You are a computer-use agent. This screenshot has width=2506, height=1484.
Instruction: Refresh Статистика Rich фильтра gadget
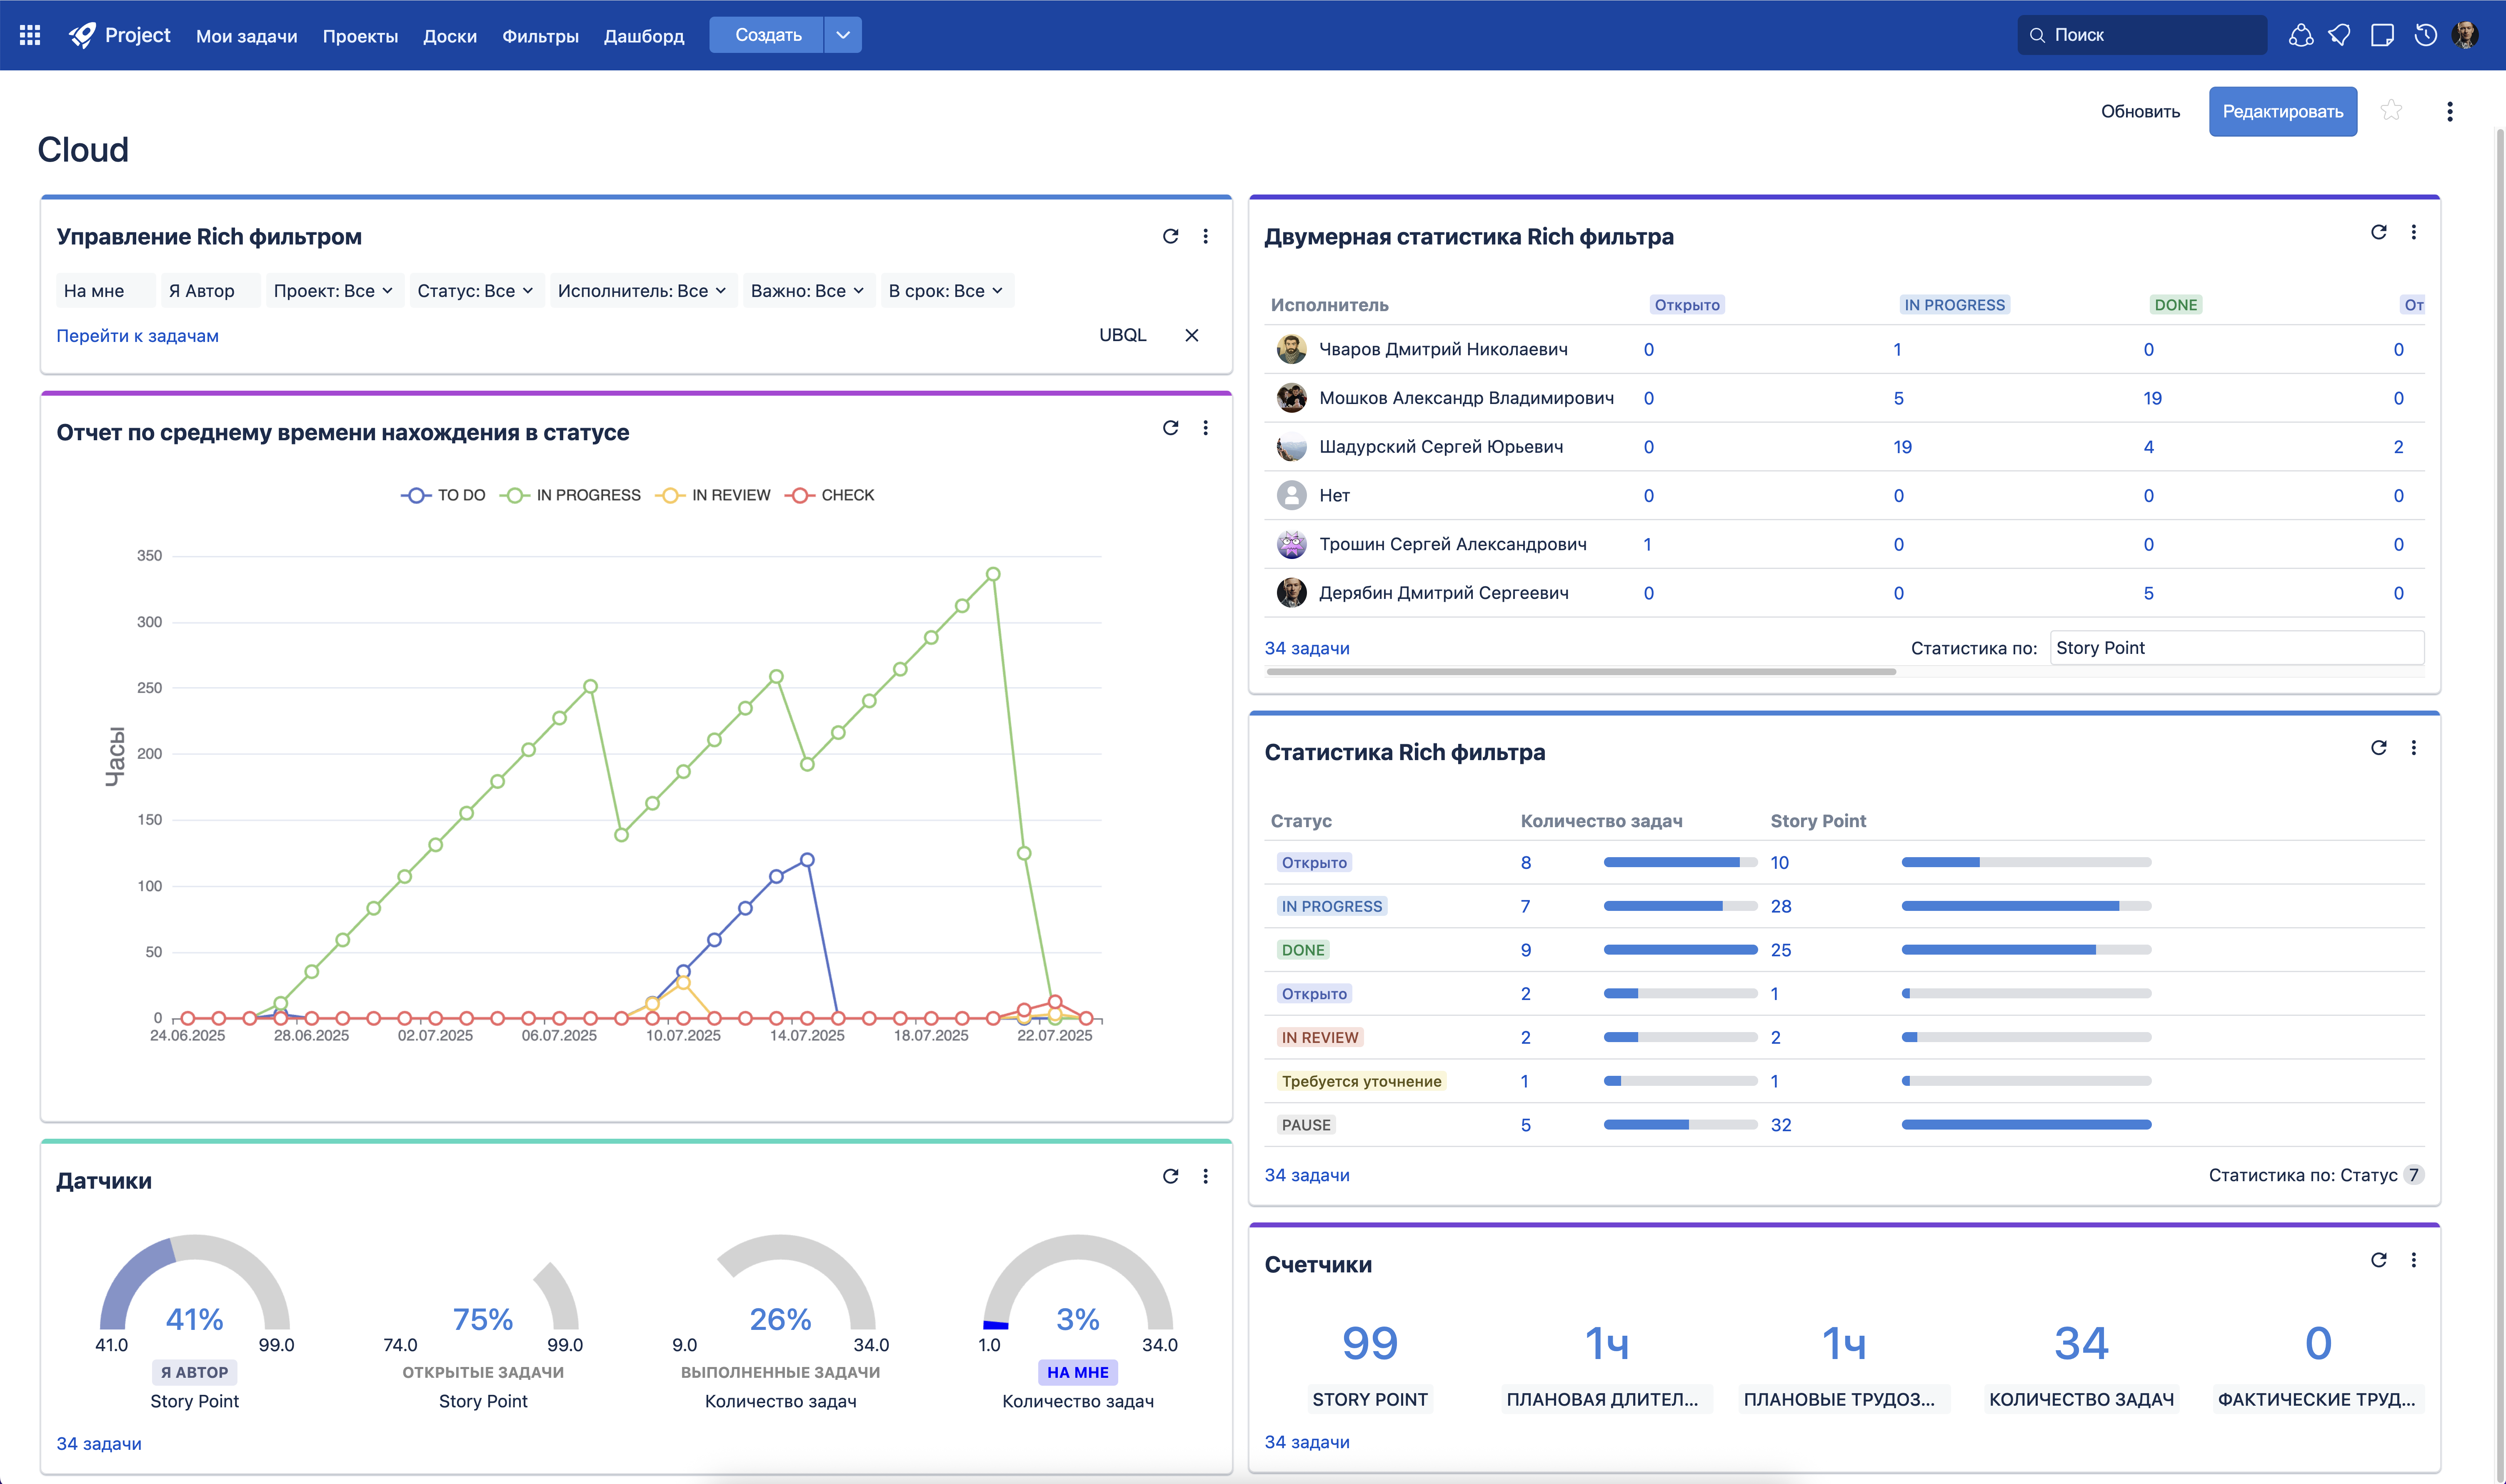[2378, 748]
